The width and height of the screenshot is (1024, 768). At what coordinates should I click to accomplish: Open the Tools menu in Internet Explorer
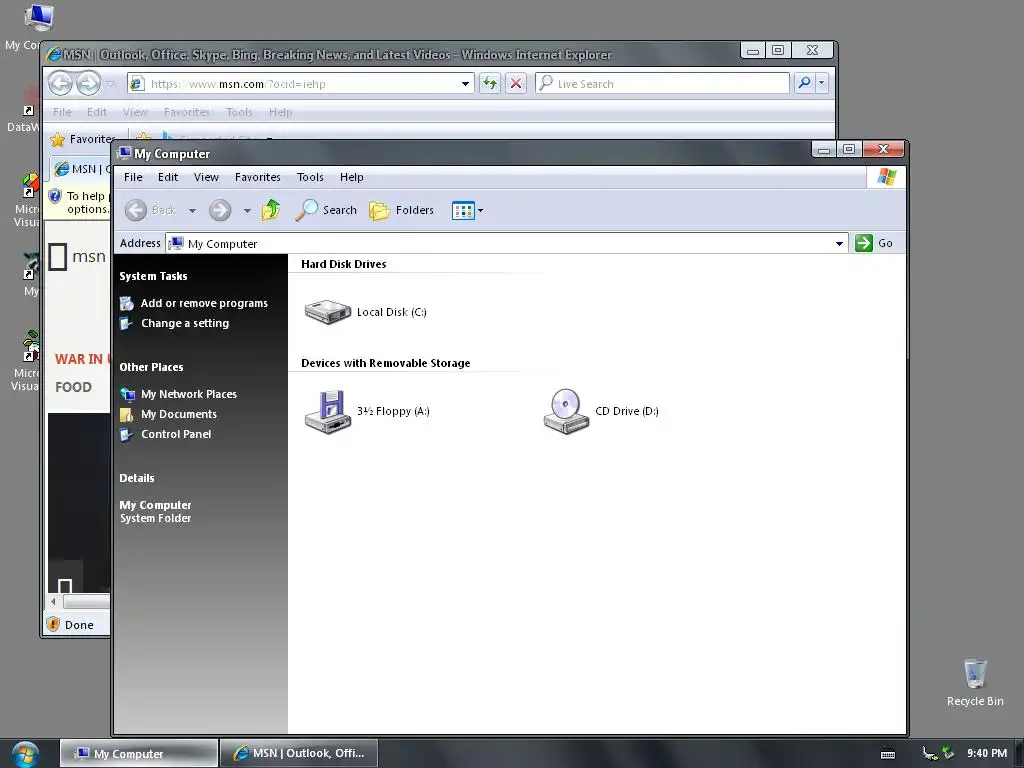[x=239, y=112]
